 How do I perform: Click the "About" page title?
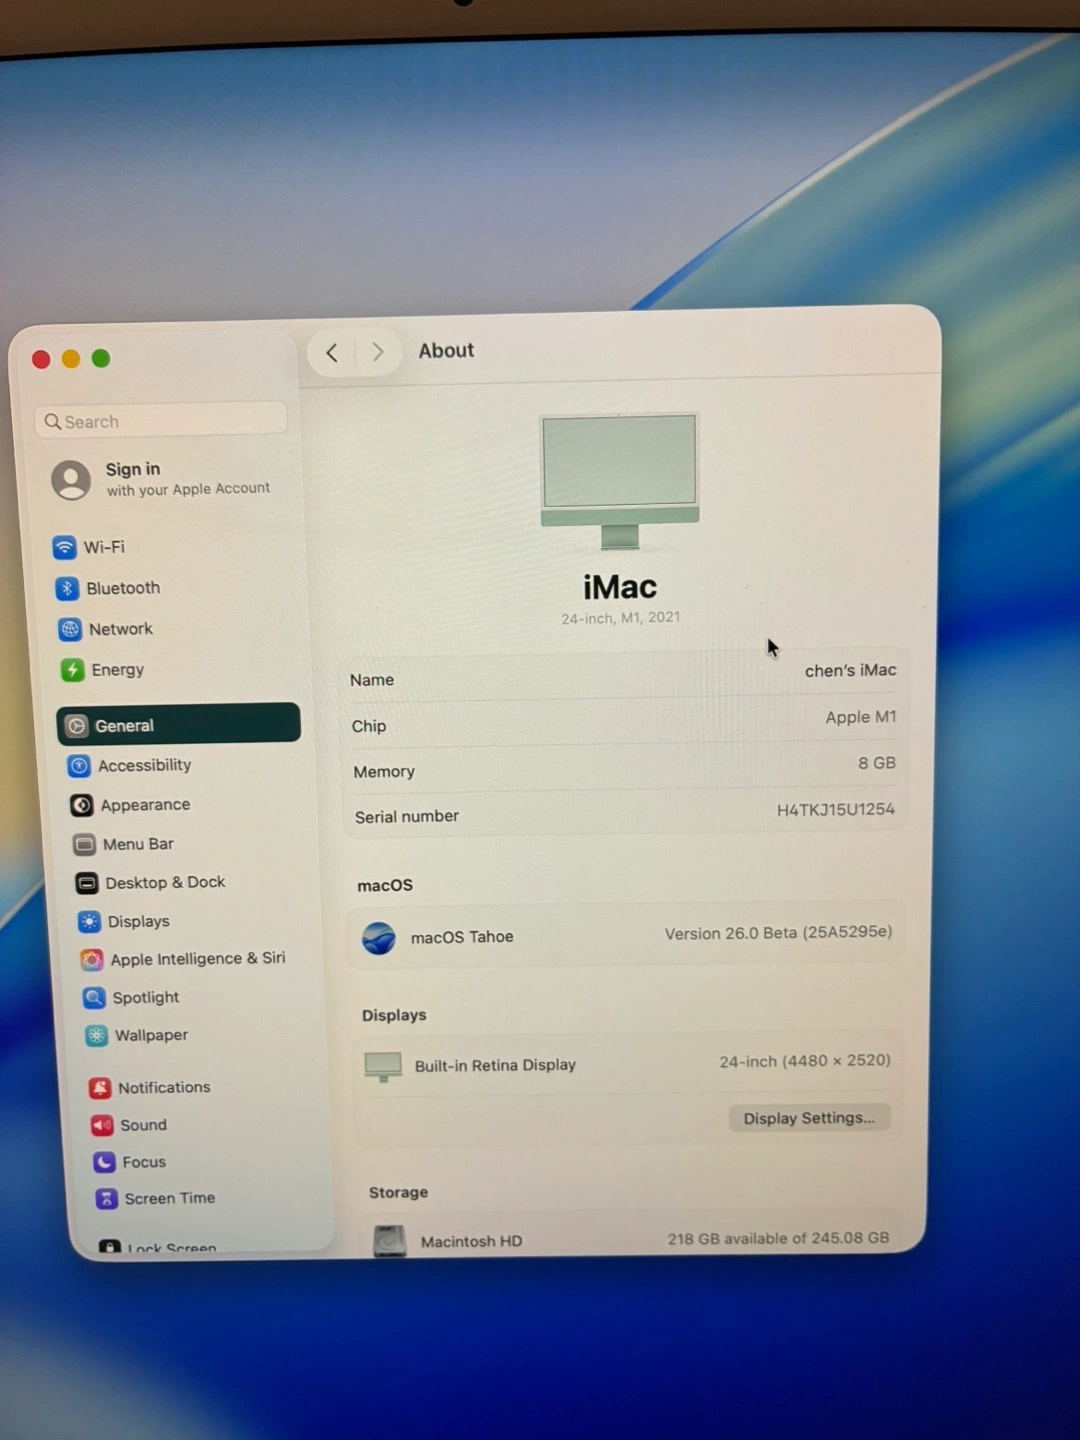pos(446,351)
